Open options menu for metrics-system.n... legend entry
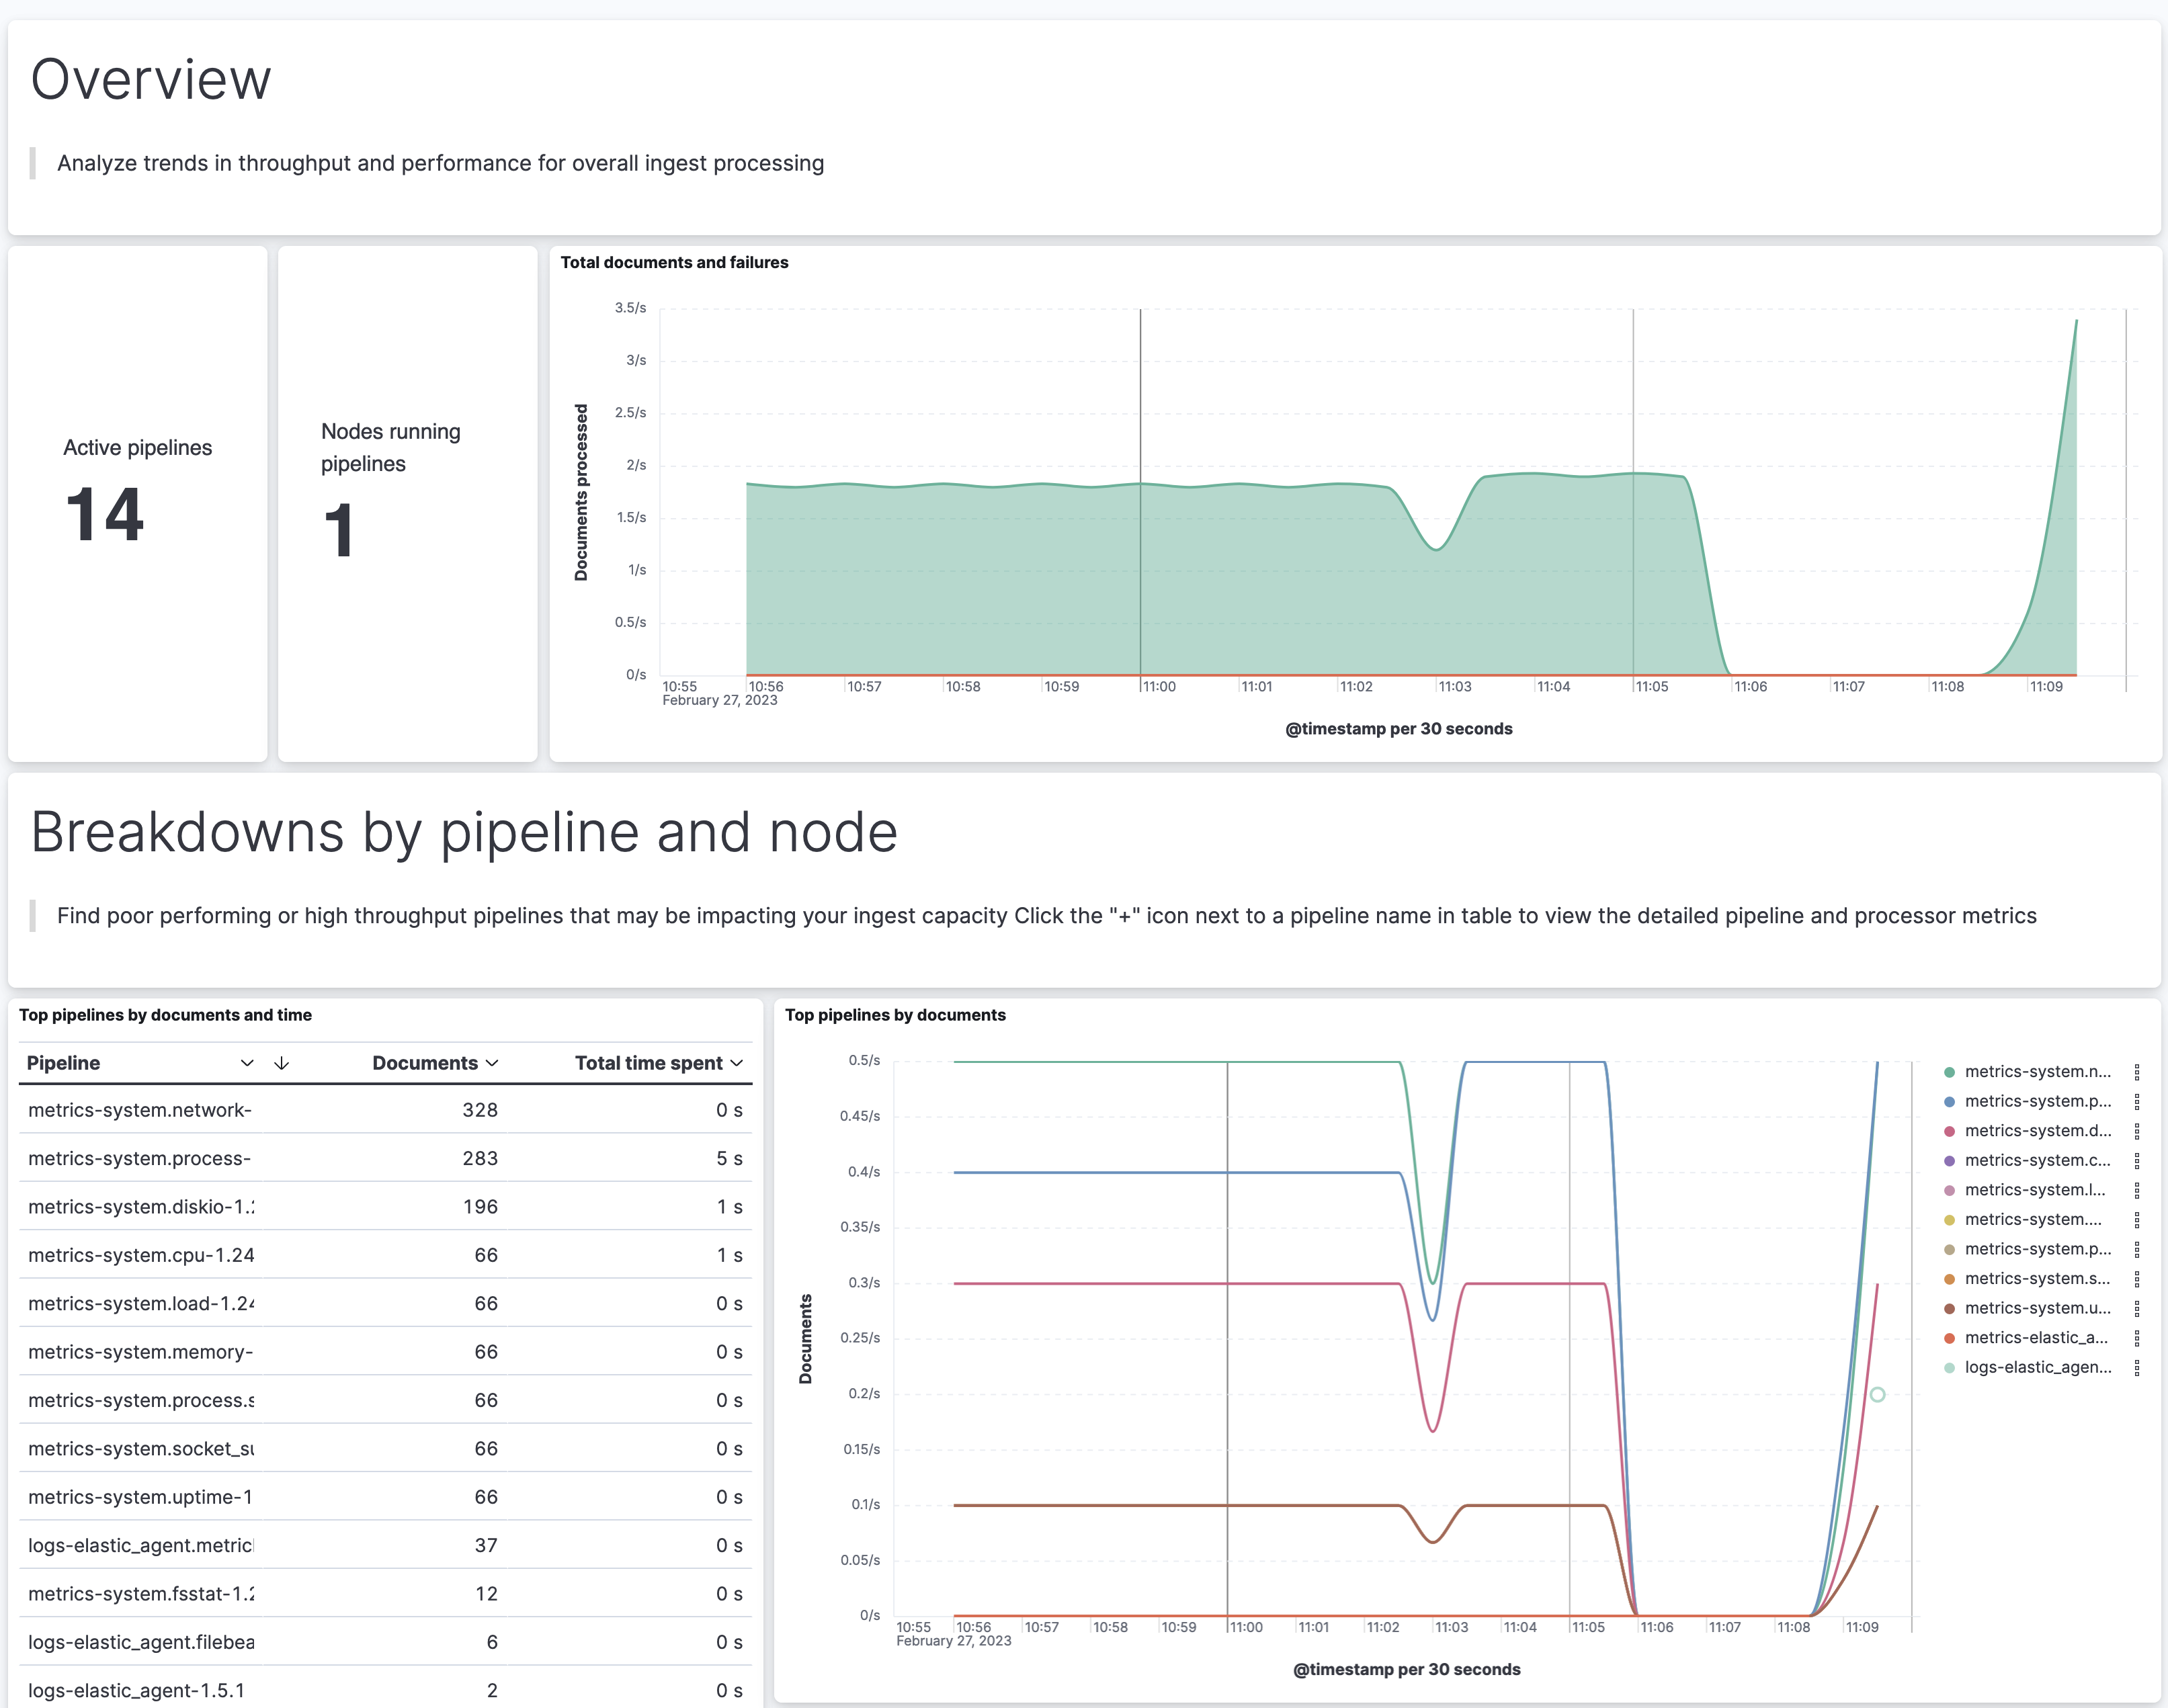 (x=2136, y=1072)
